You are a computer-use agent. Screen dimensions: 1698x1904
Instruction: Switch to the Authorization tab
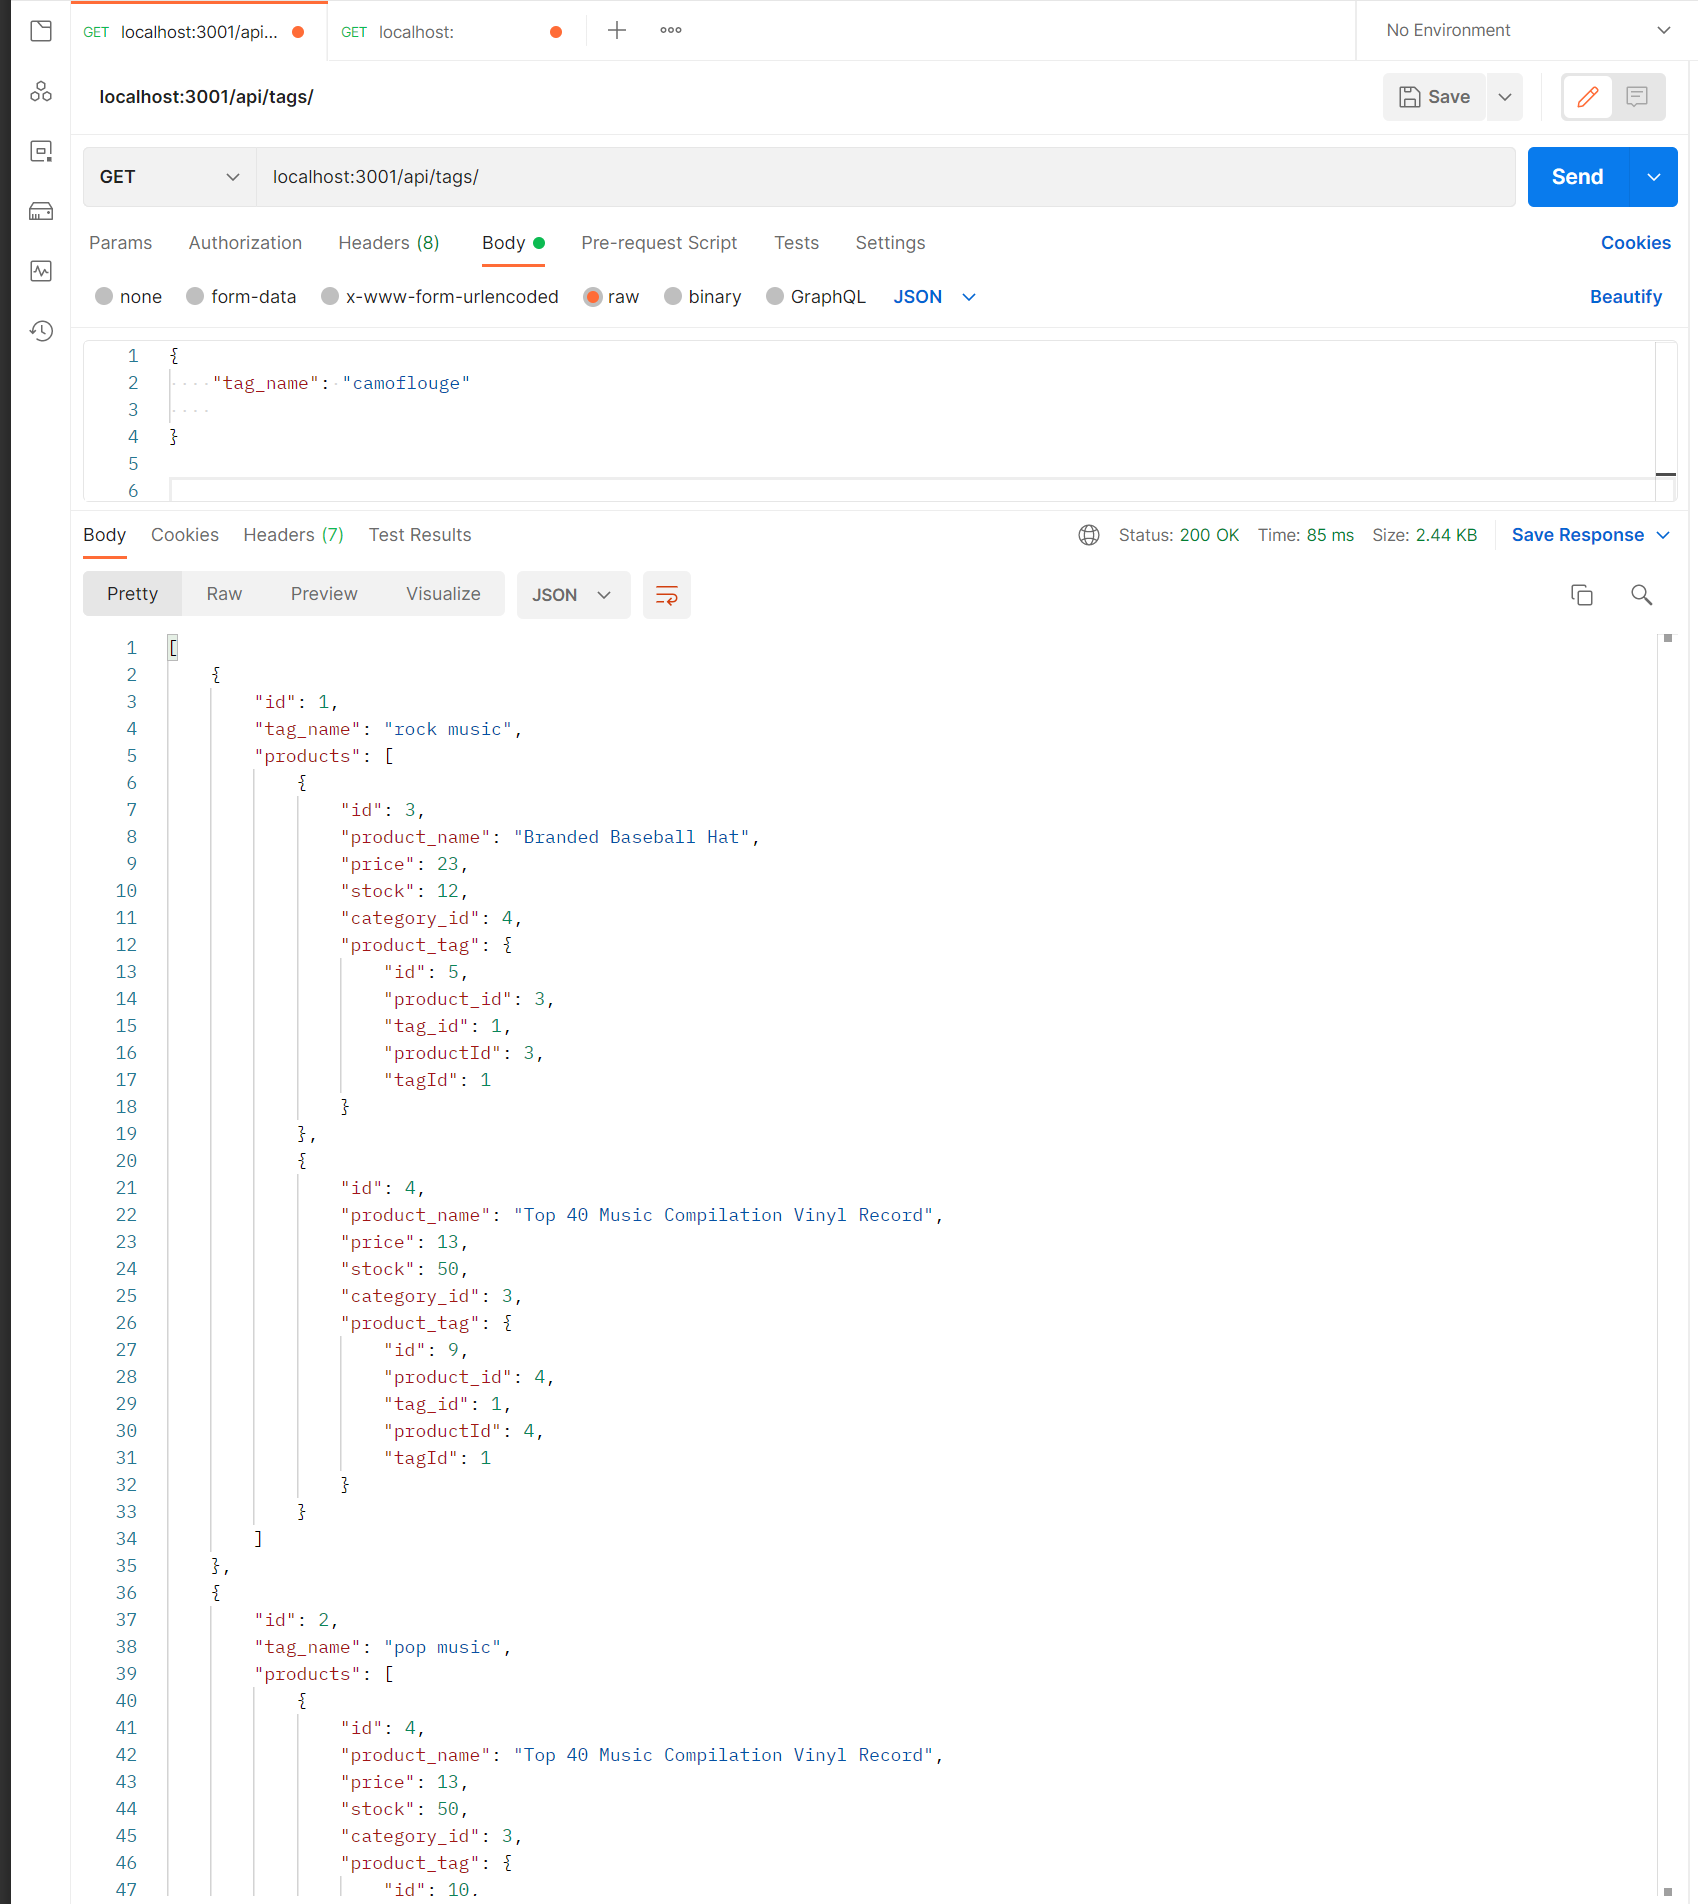click(x=245, y=243)
